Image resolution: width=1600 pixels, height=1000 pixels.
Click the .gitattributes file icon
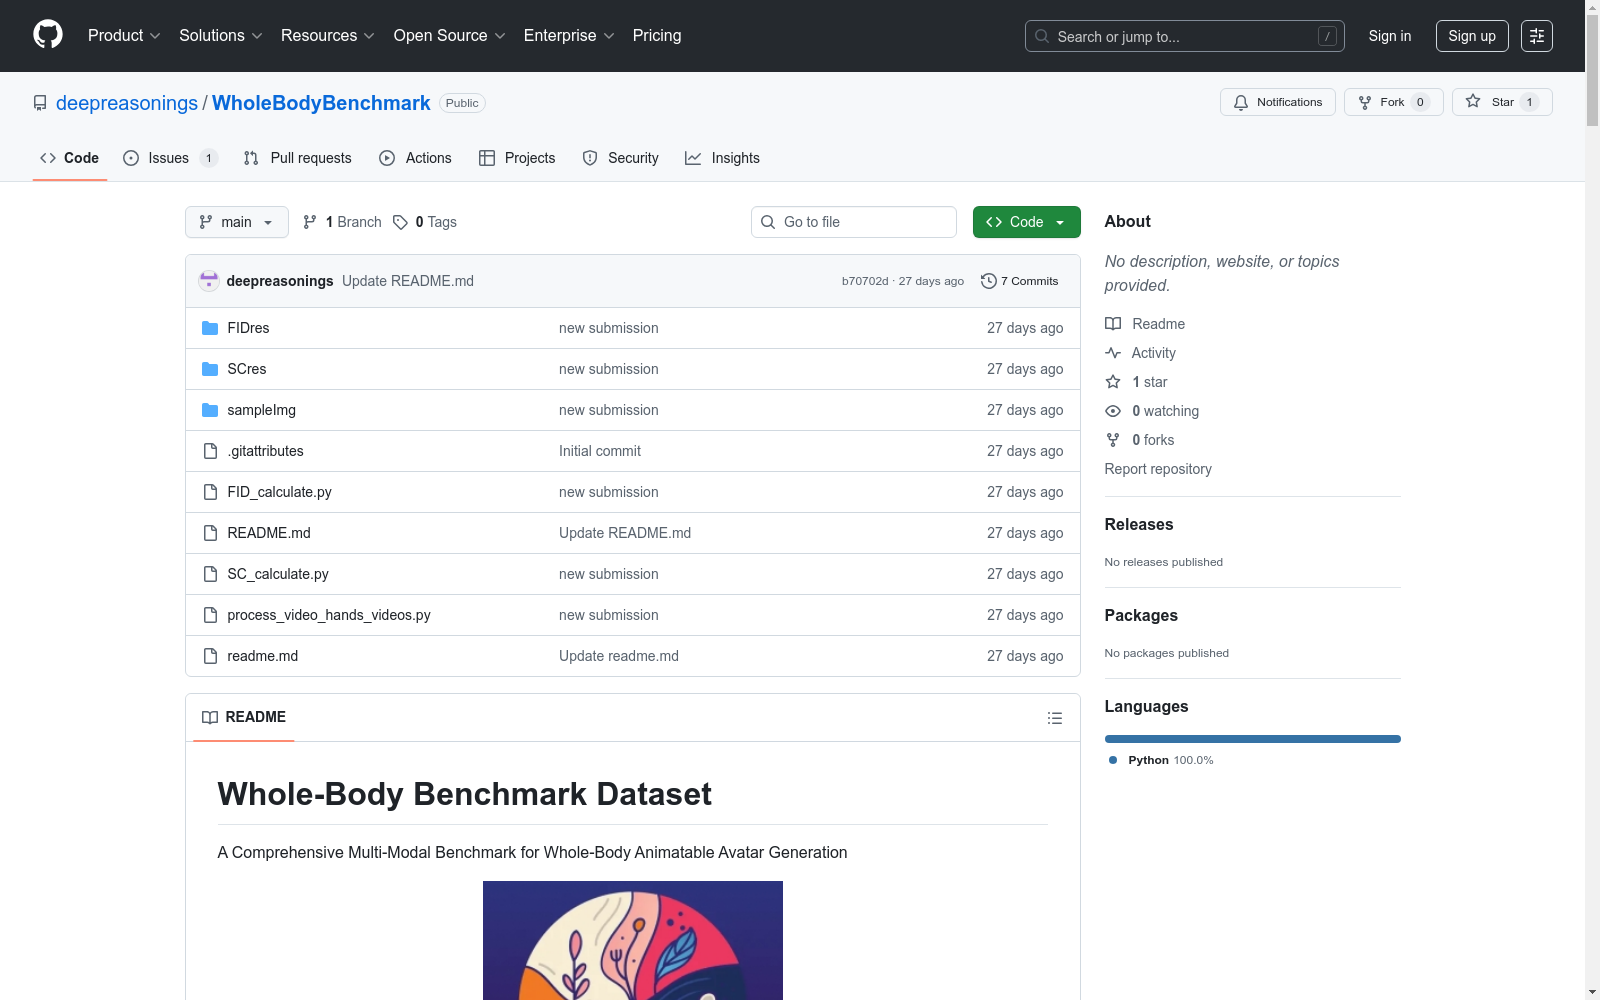(210, 451)
